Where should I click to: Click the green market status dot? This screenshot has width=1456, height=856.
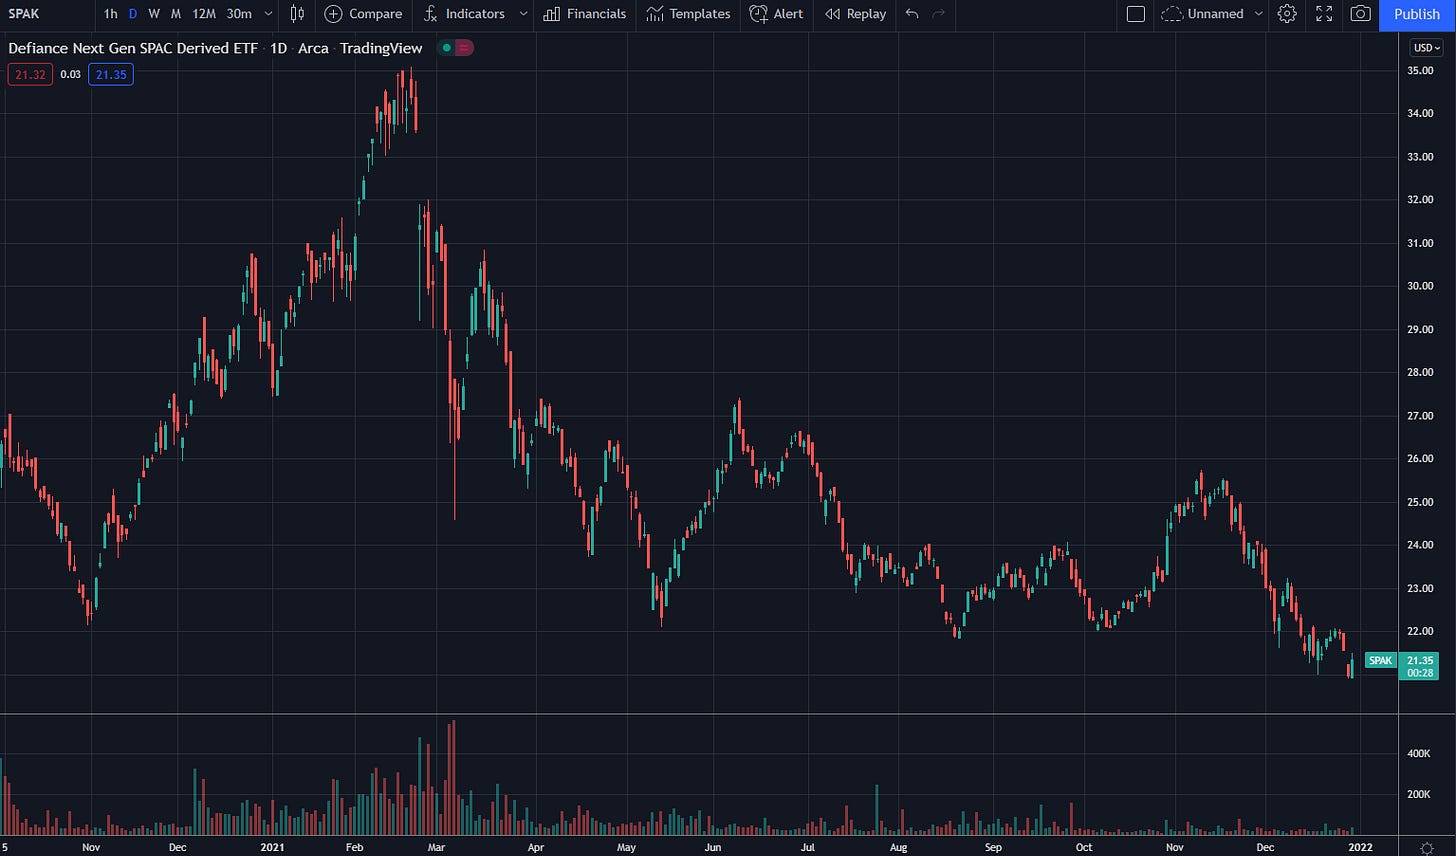pos(447,48)
